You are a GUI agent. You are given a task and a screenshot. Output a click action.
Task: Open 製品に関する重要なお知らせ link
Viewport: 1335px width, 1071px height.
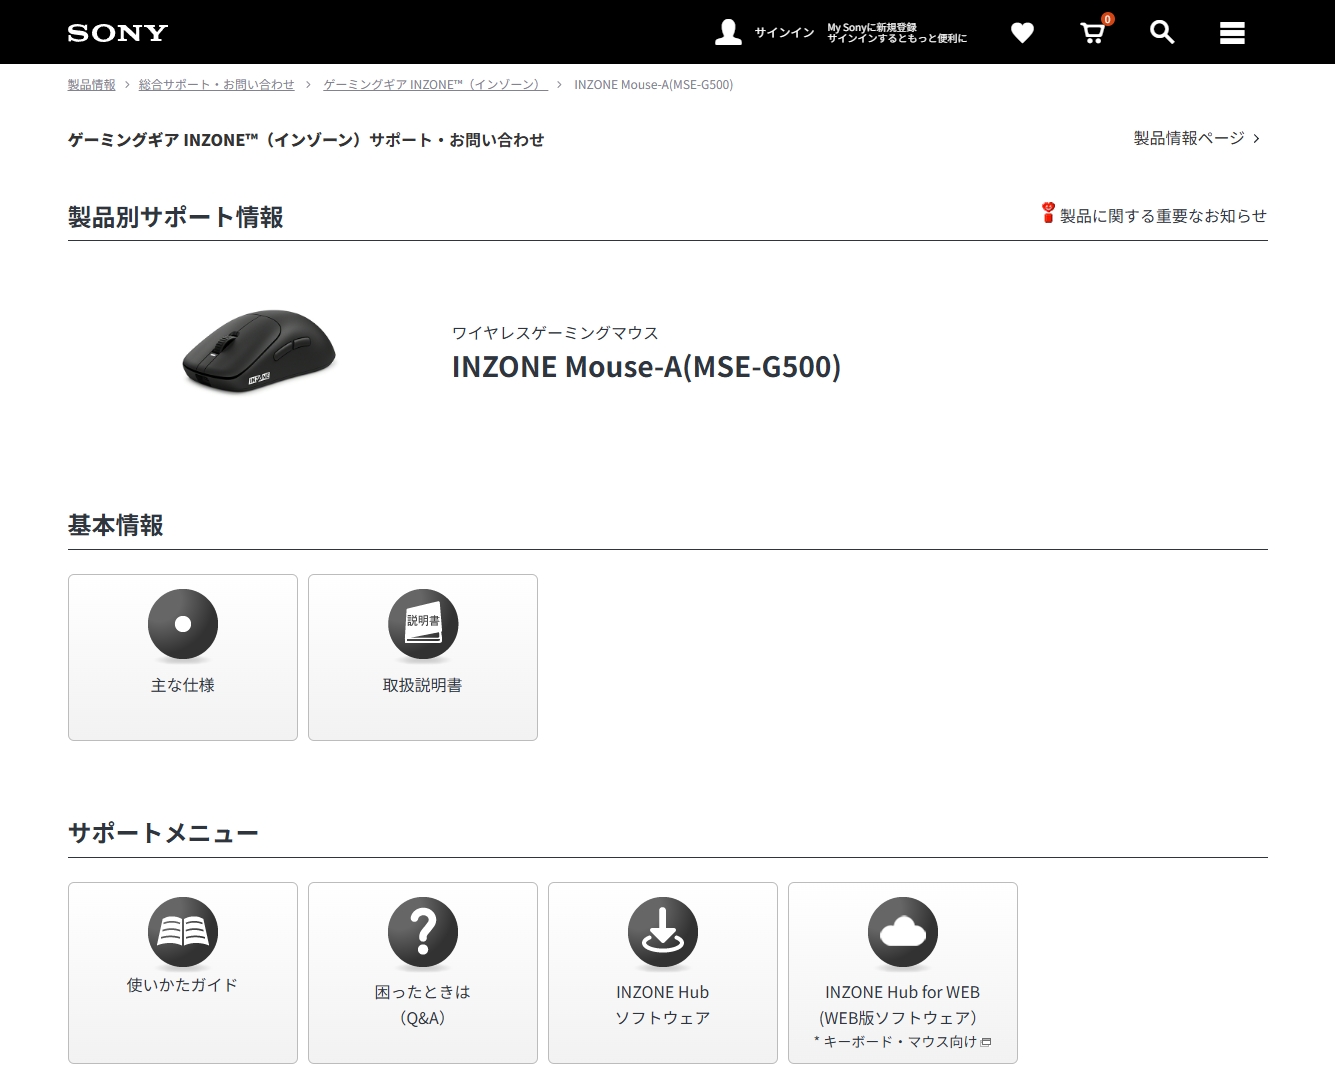coord(1163,216)
